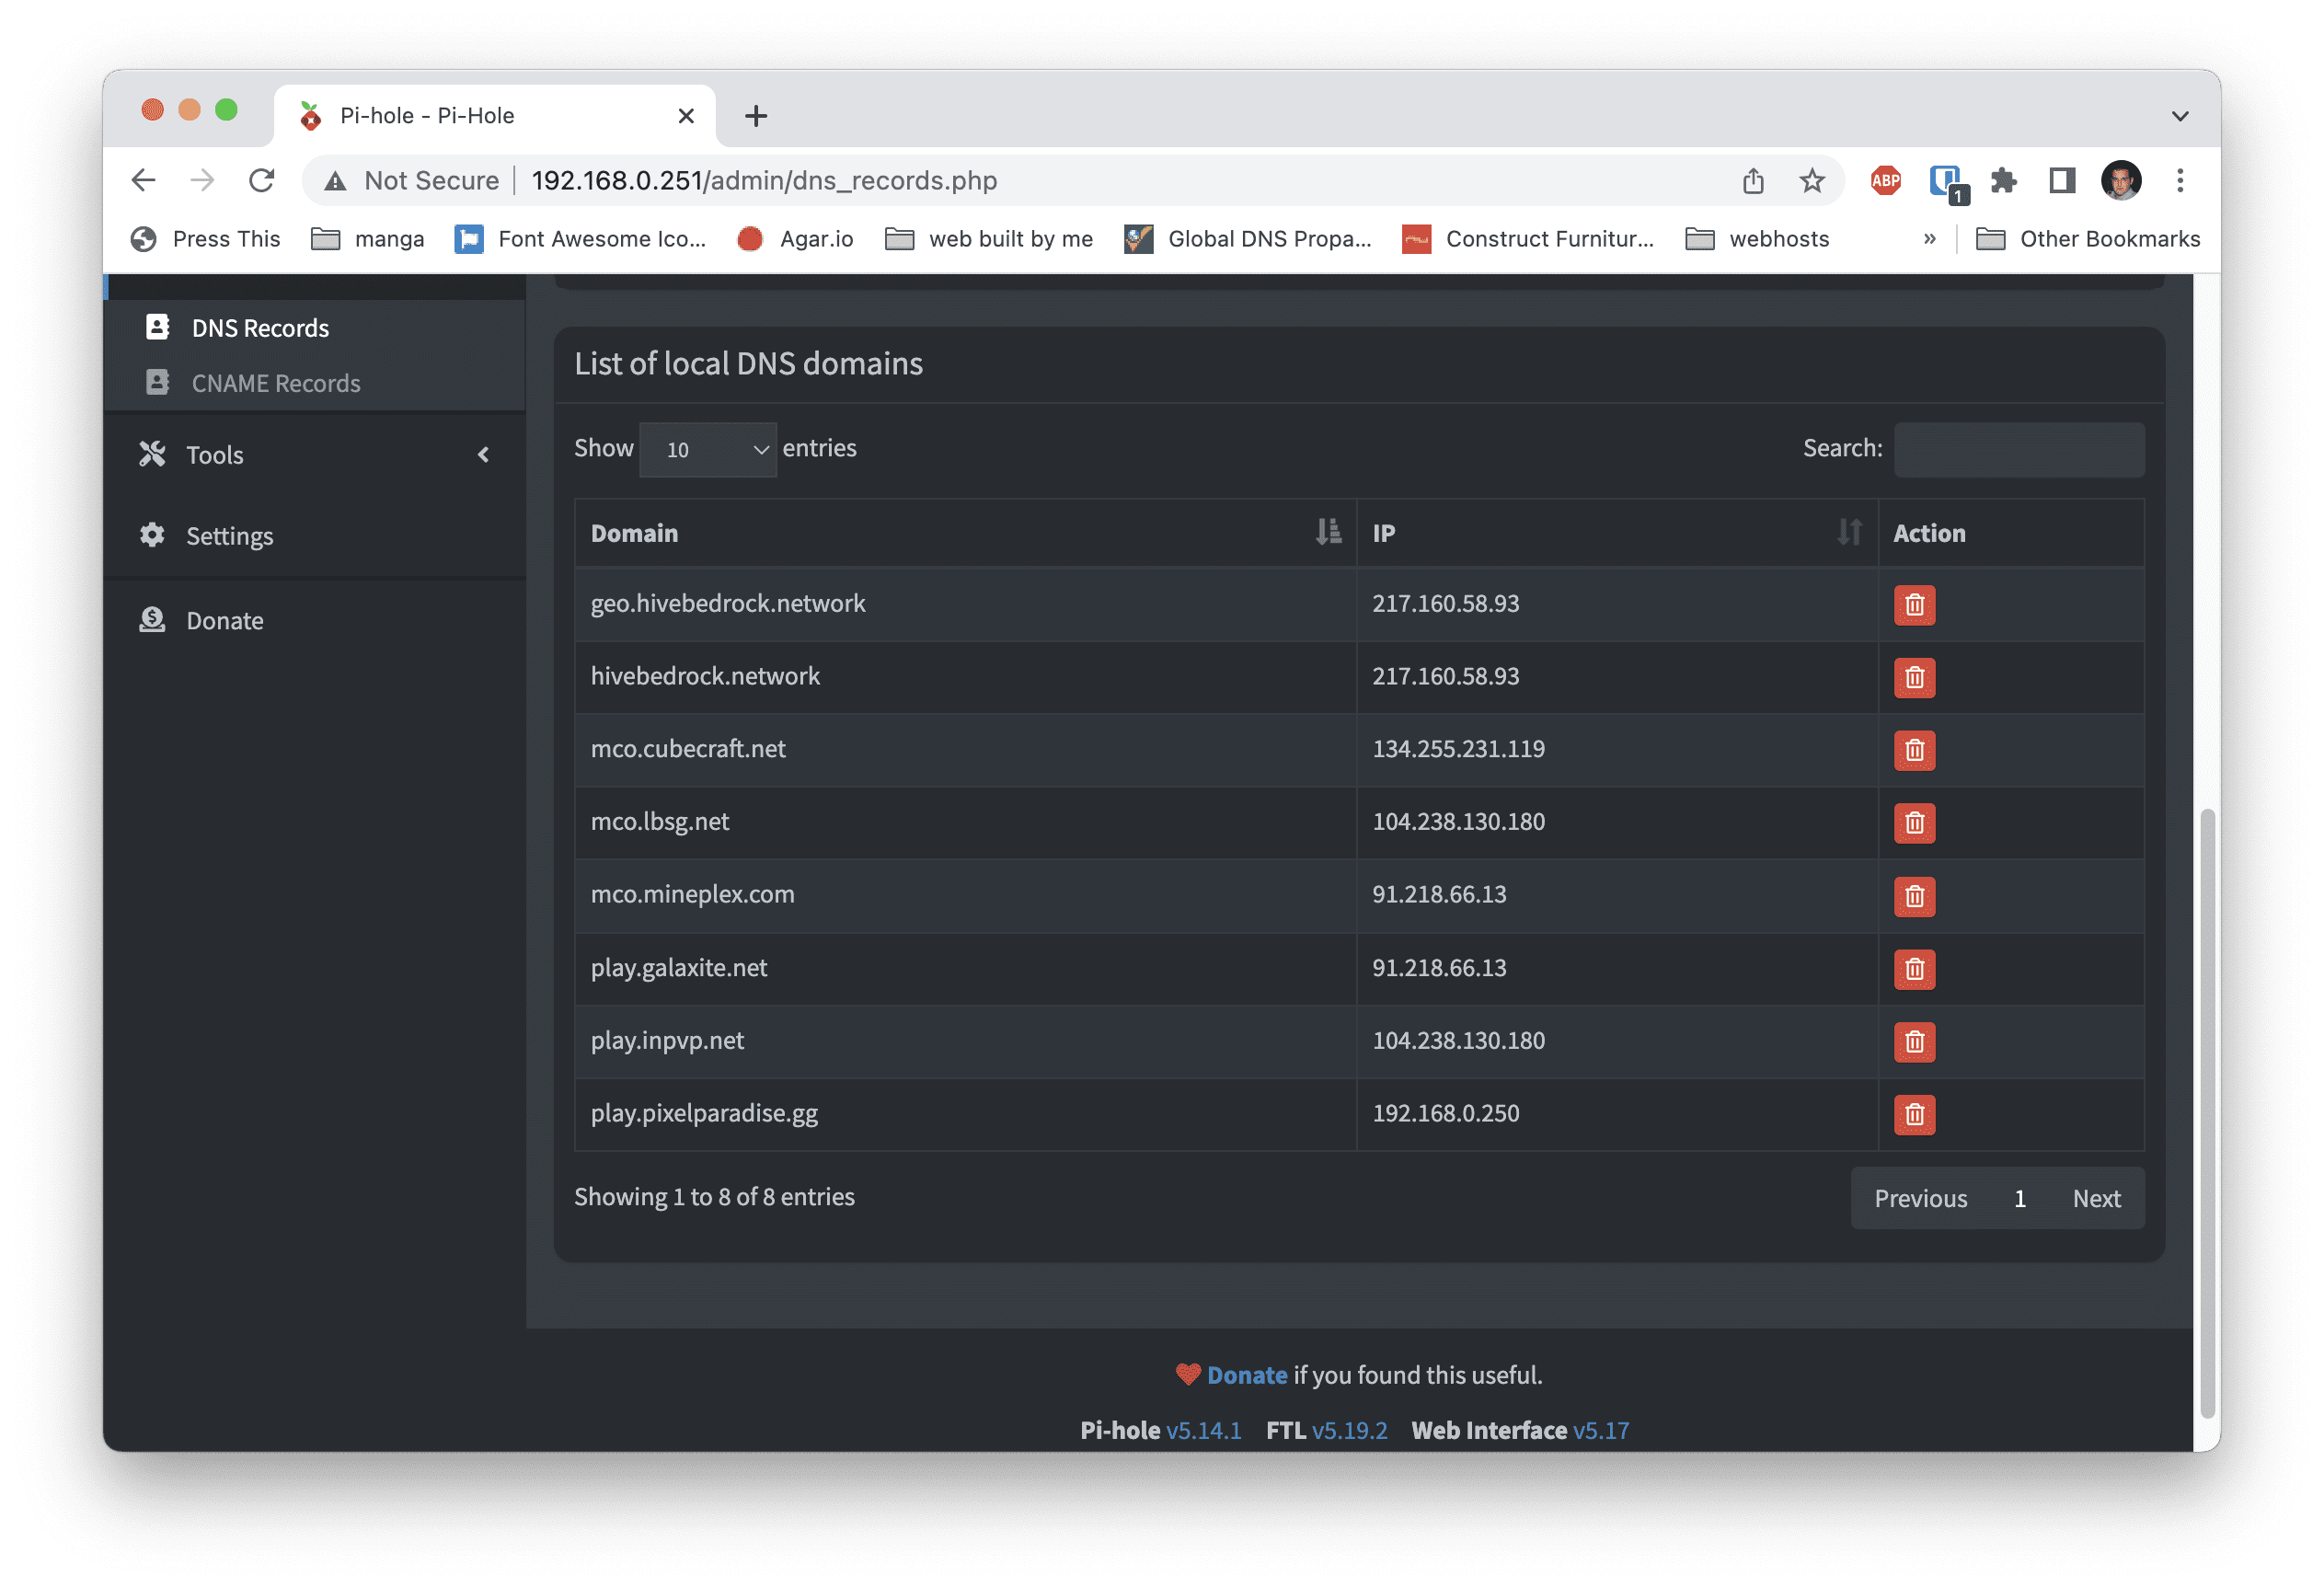Viewport: 2324px width, 1588px height.
Task: Open DNS Records in sidebar
Action: (x=260, y=328)
